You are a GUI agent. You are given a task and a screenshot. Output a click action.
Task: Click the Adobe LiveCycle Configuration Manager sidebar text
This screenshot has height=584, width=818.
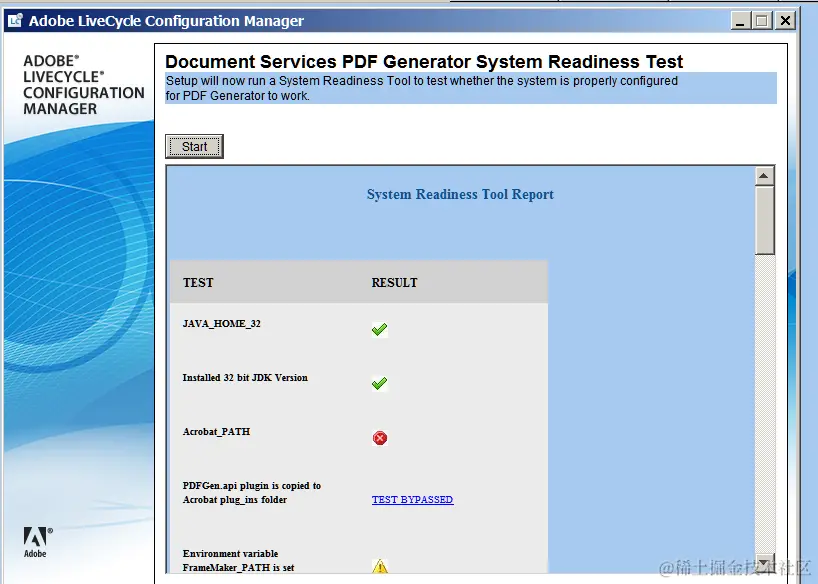pos(83,85)
